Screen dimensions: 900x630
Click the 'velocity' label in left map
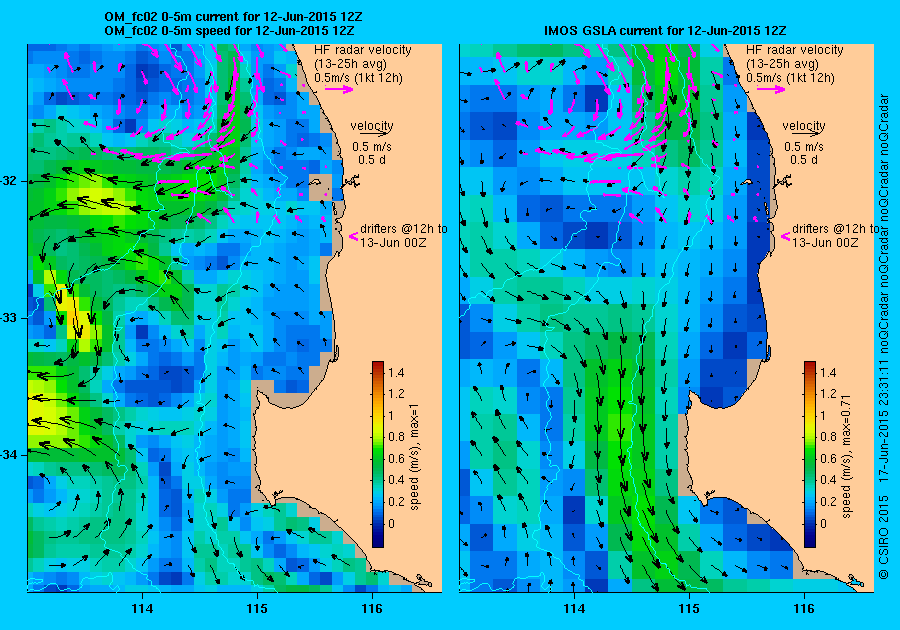[x=372, y=125]
